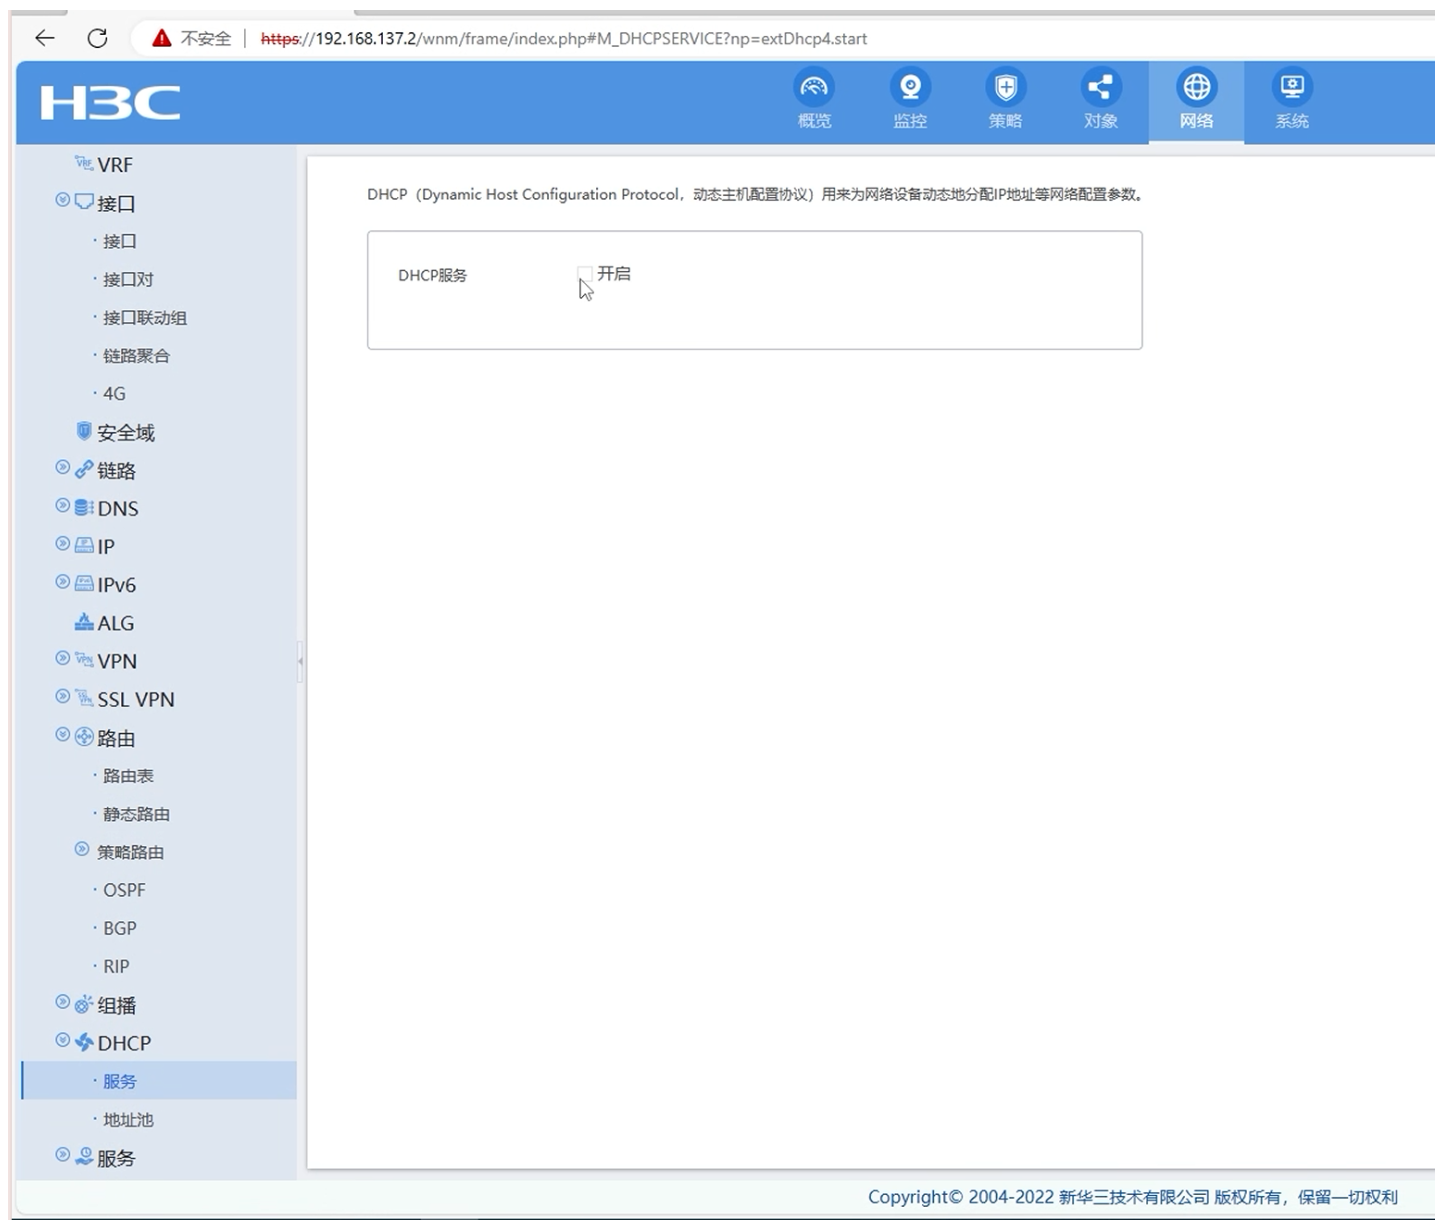Expand 策略路由 policy routing arrow
The width and height of the screenshot is (1448, 1224).
82,850
